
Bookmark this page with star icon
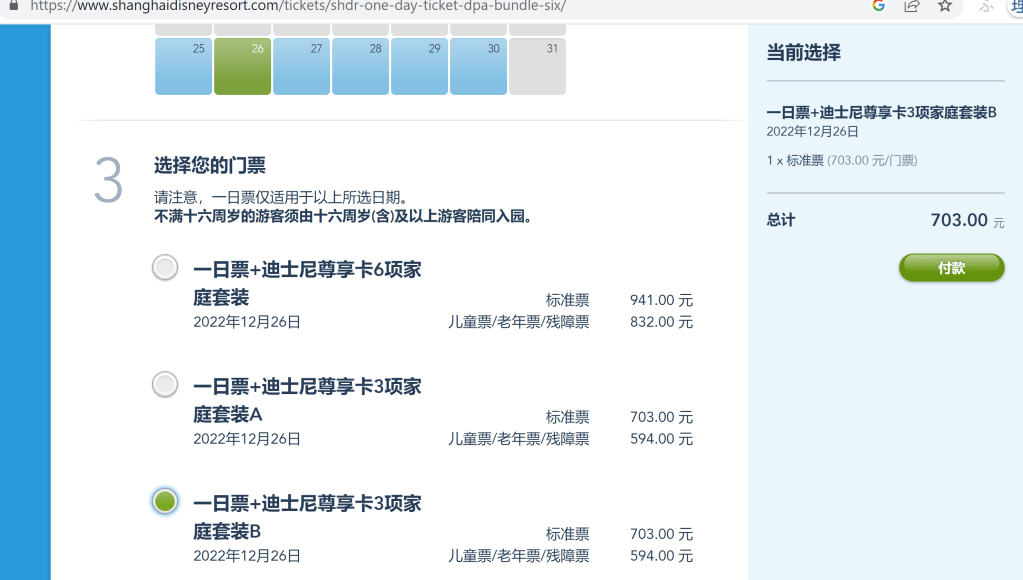coord(944,6)
